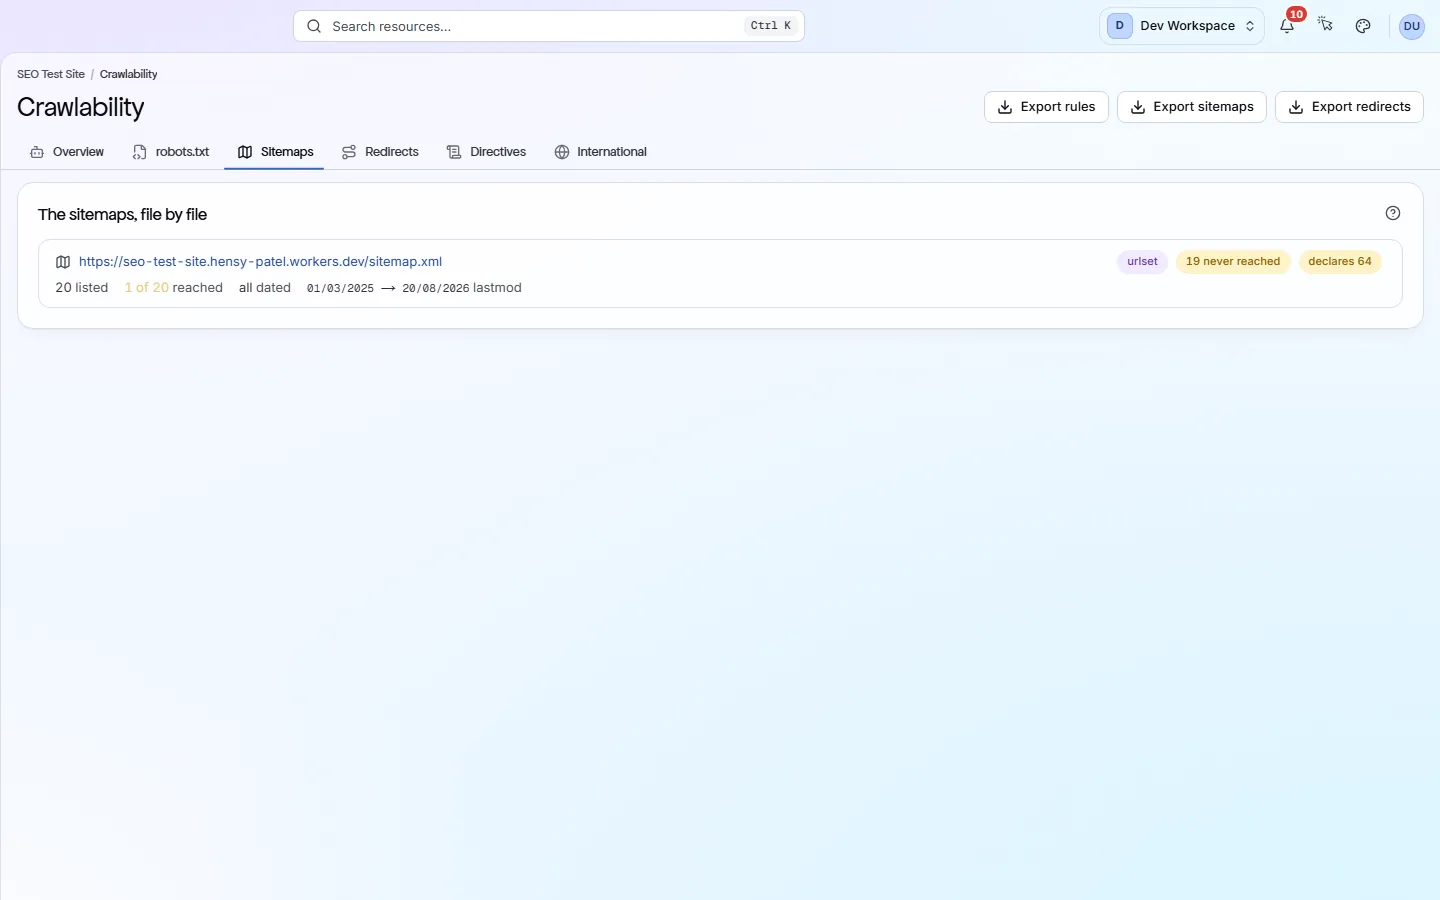Click the urlset badge
The image size is (1440, 900).
click(1142, 262)
